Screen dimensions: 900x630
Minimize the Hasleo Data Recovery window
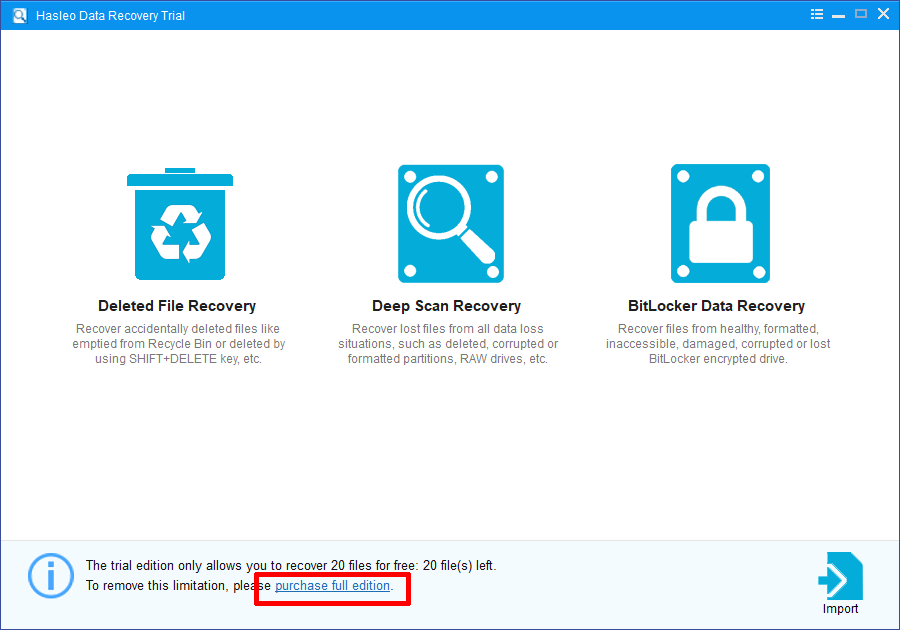coord(839,15)
